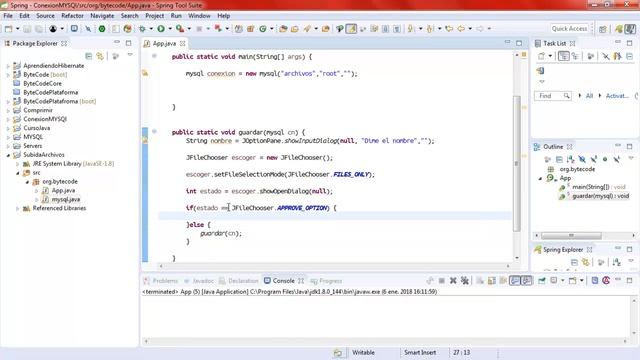Viewport: 640px width, 360px height.
Task: Click Remove Launch X icon in Console
Action: 453,280
